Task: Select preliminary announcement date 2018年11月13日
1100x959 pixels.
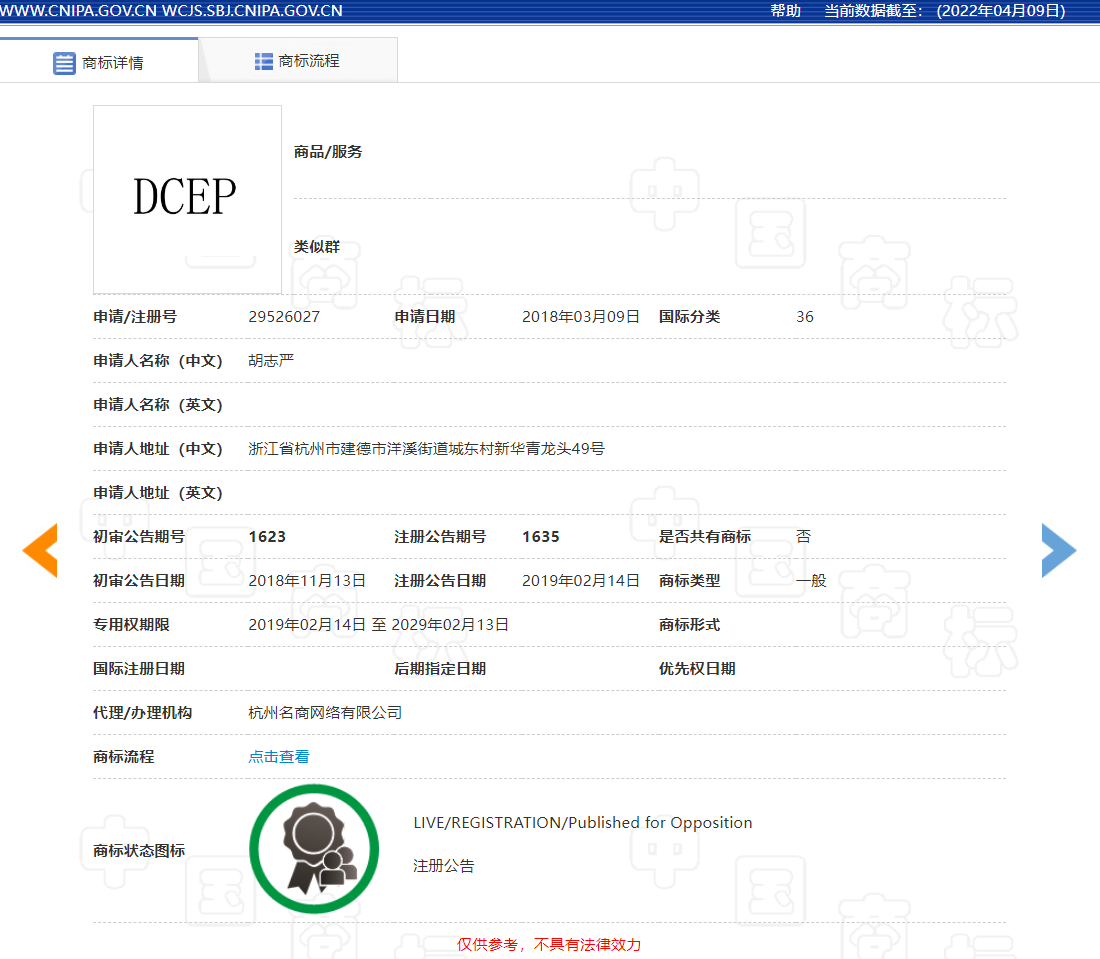Action: click(307, 581)
